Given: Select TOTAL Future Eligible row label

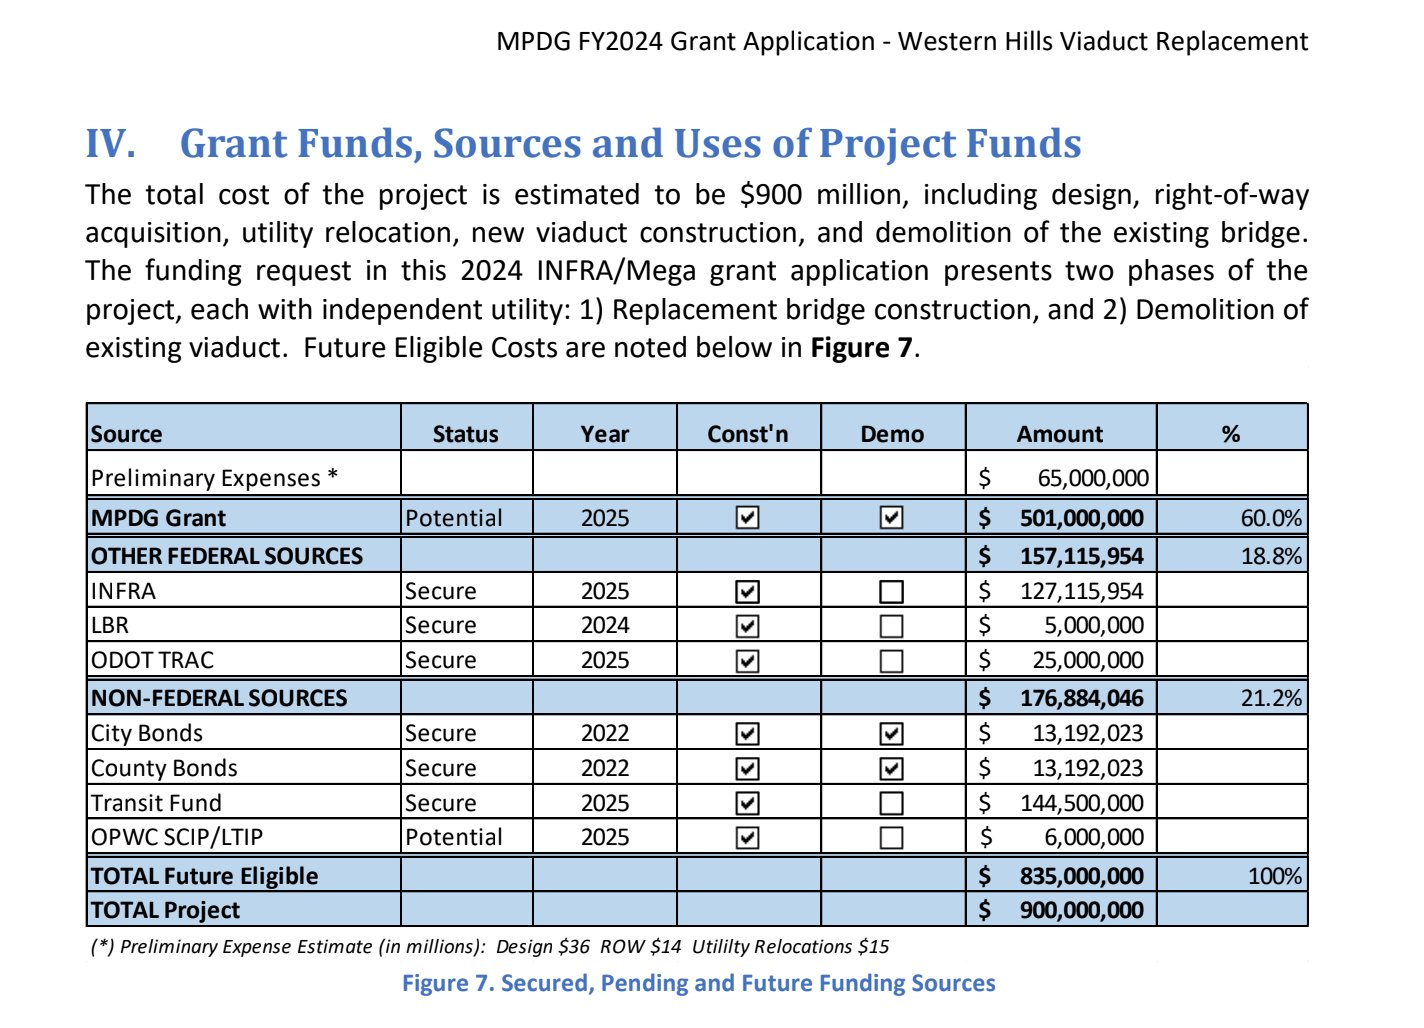Looking at the screenshot, I should 205,876.
